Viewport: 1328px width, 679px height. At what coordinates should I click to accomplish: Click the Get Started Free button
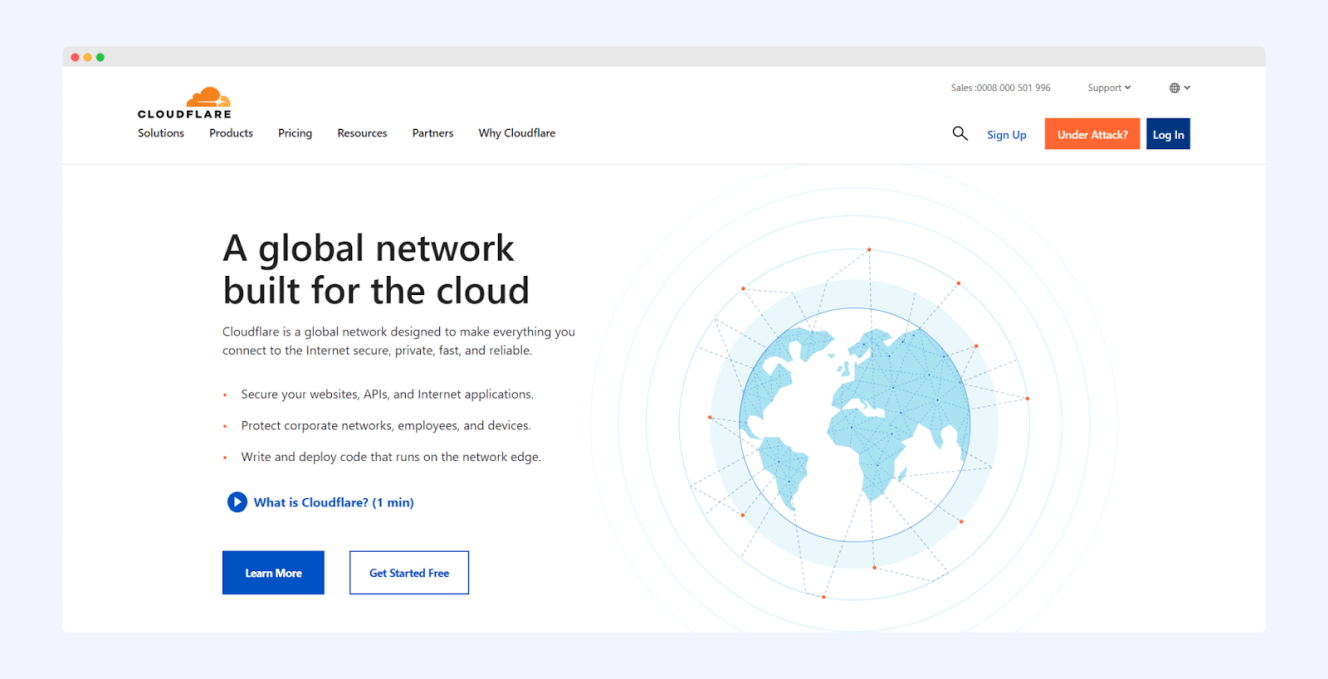[409, 573]
